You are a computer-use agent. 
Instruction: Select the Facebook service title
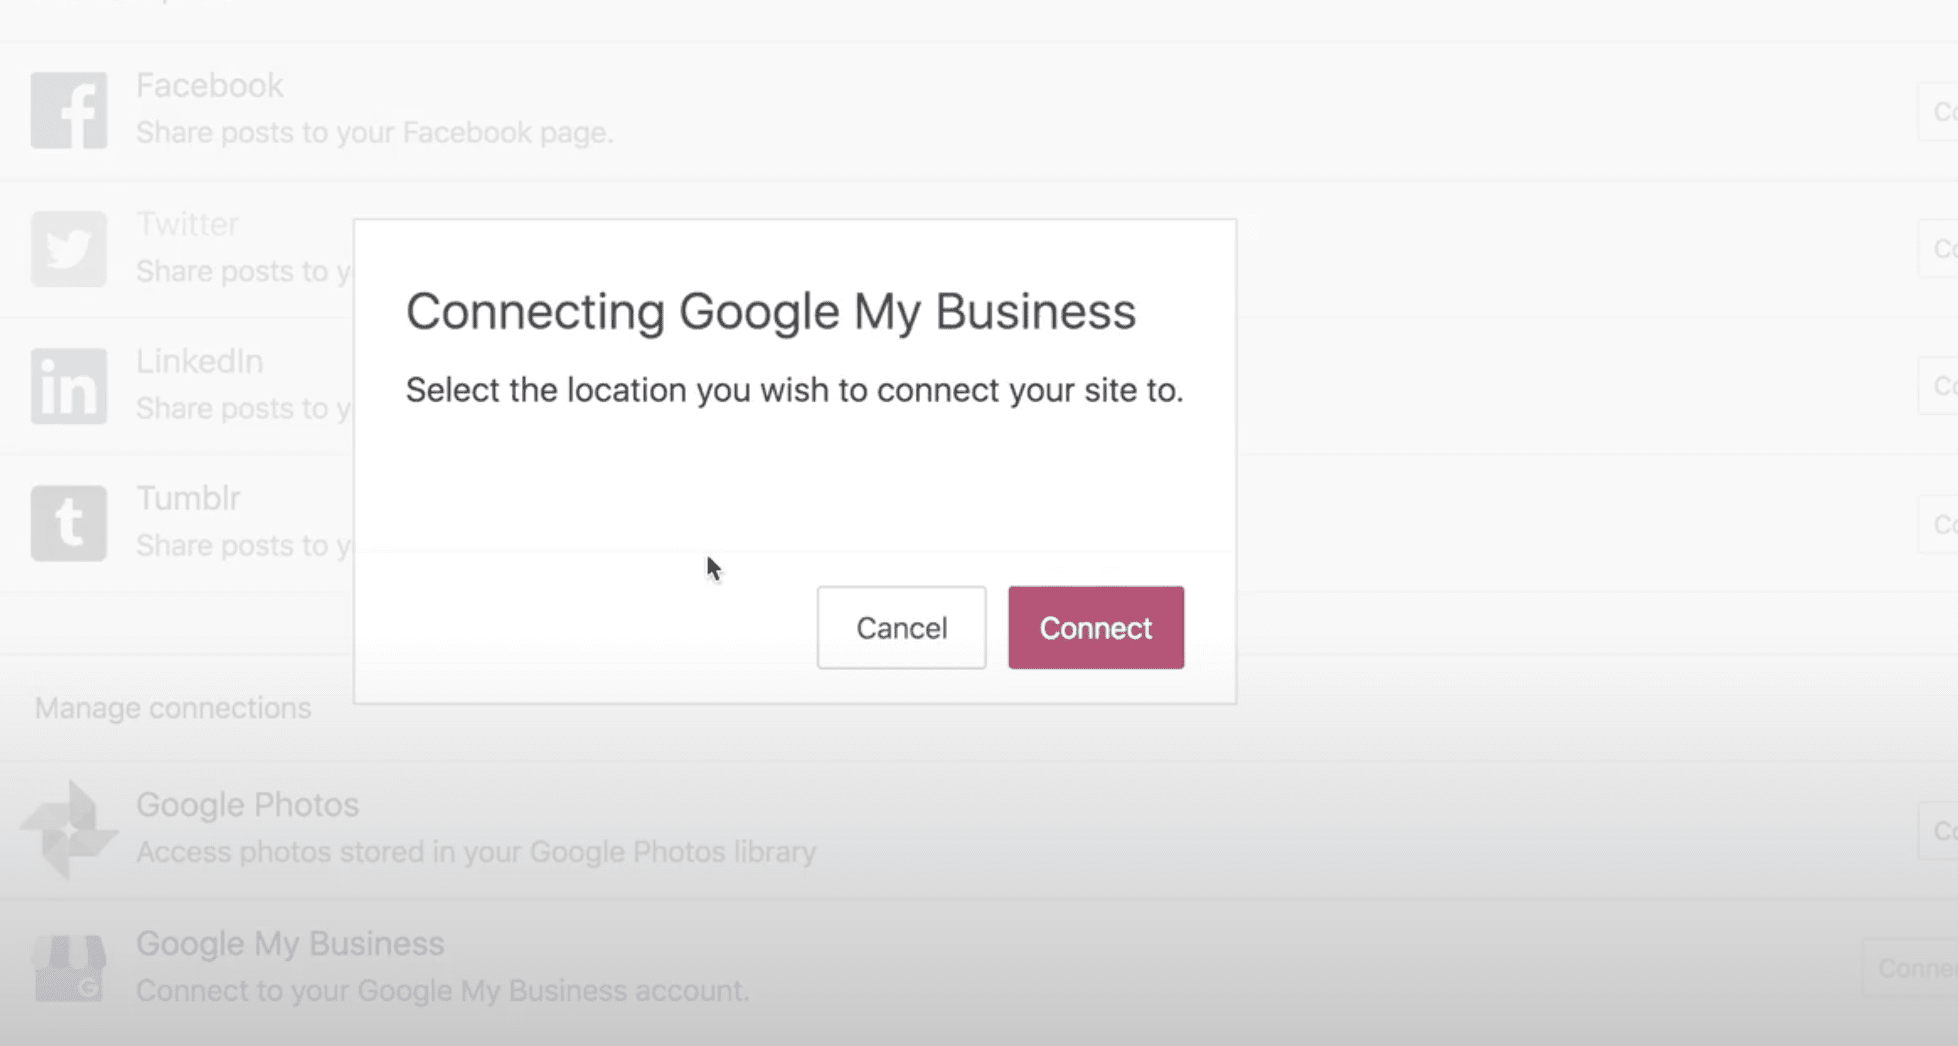(210, 86)
